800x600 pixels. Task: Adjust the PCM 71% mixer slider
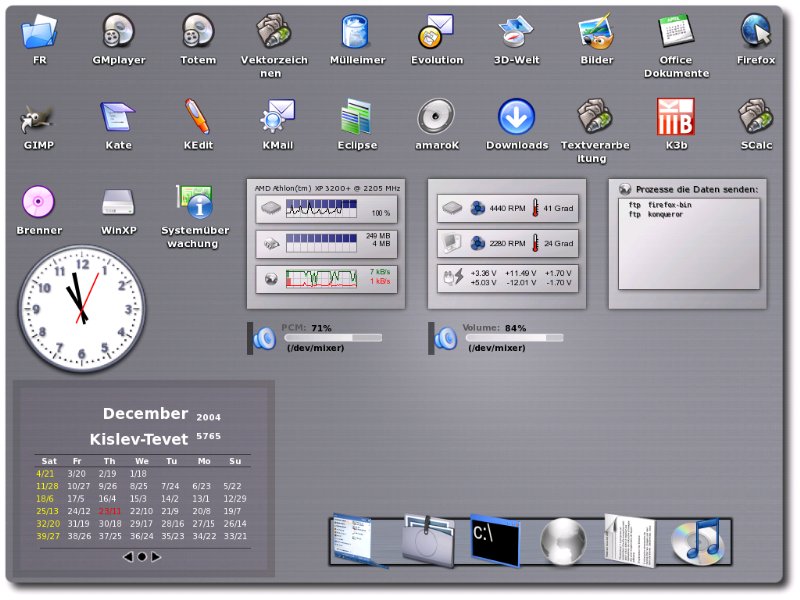[x=333, y=338]
